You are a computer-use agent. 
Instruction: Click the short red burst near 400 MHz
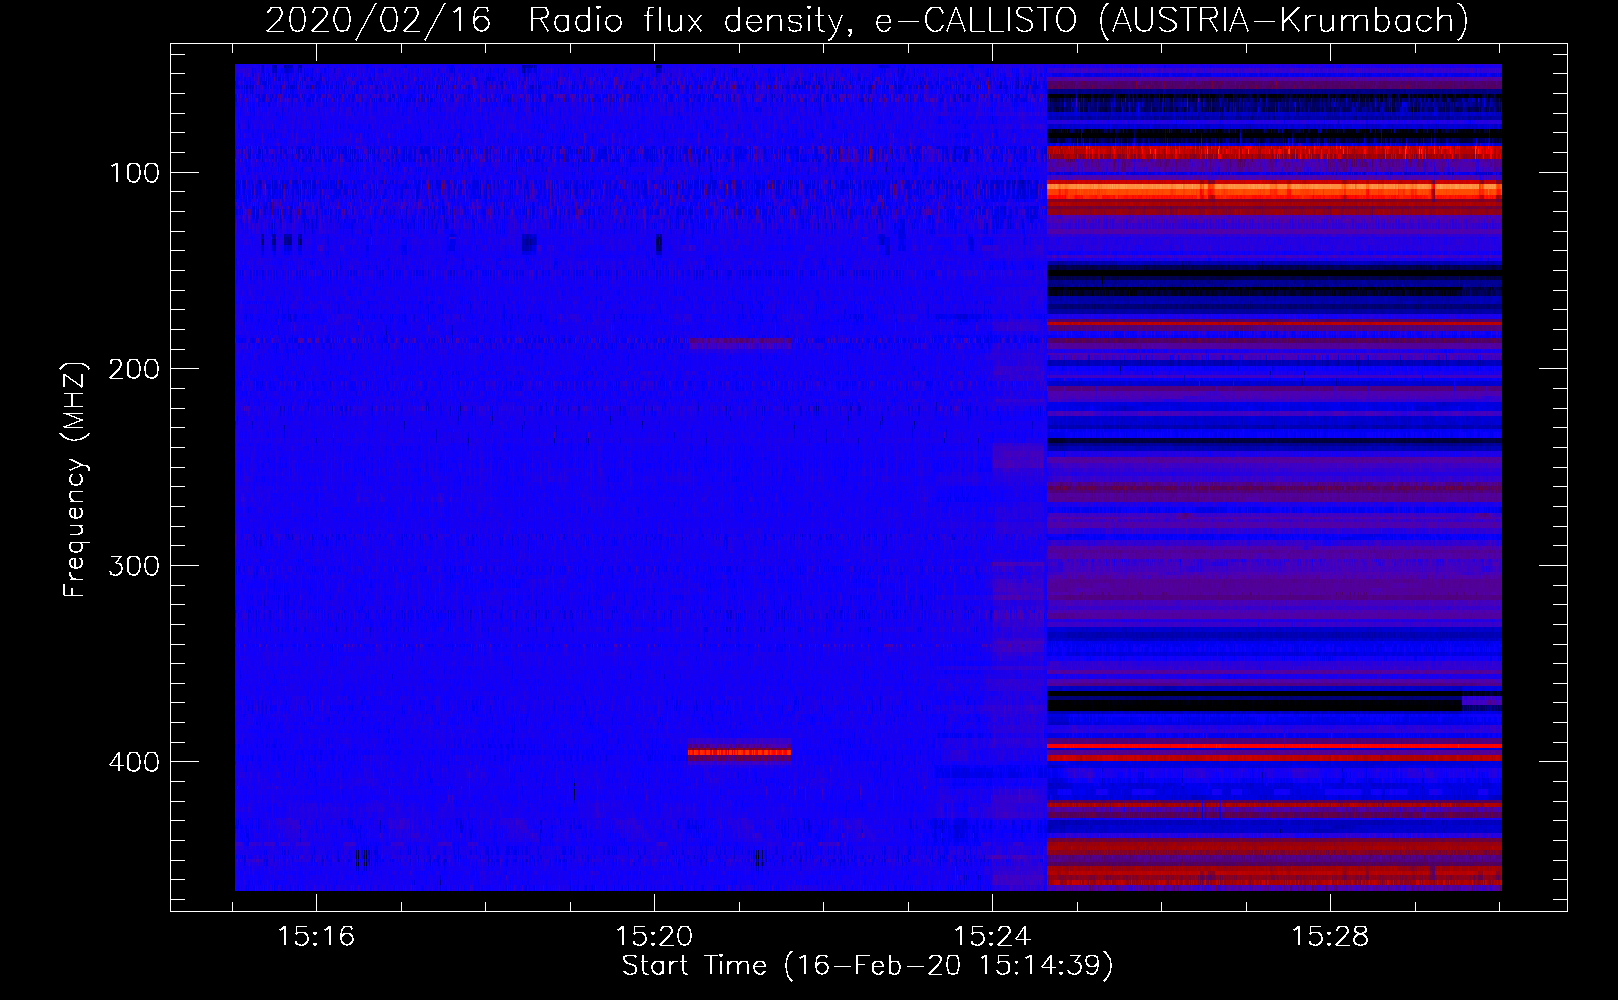739,752
